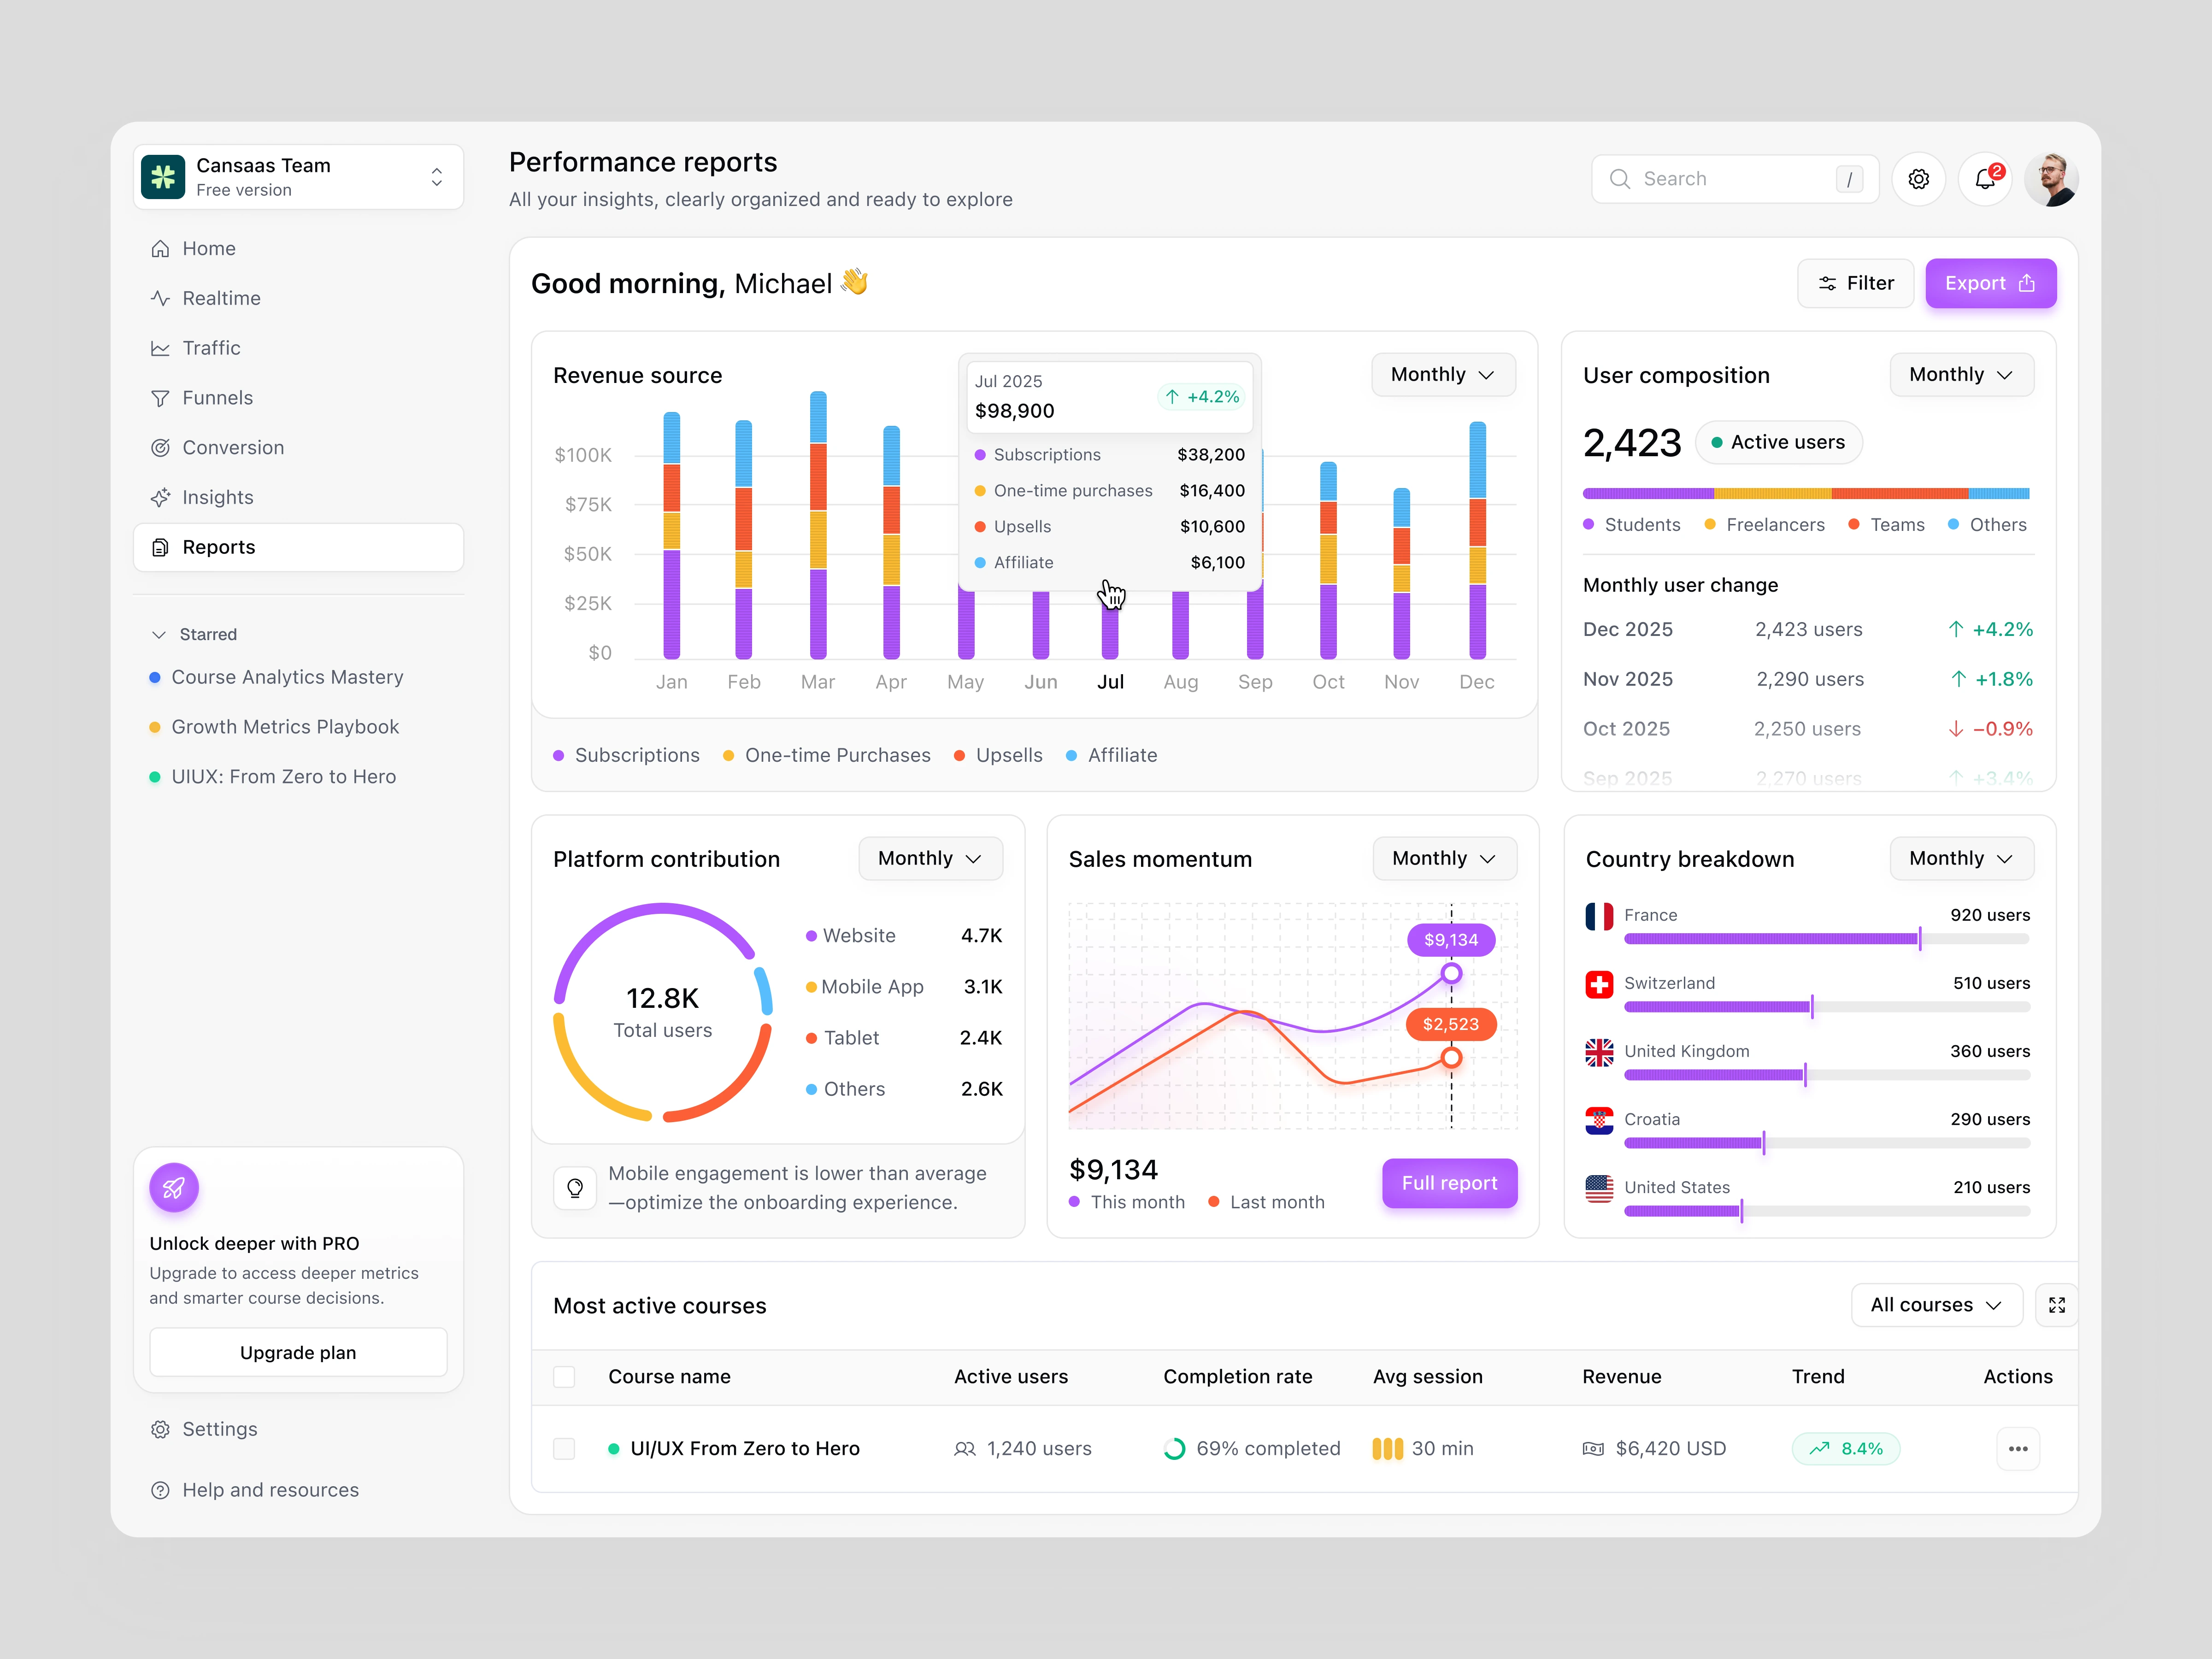The width and height of the screenshot is (2212, 1659).
Task: Open the Insights sidebar item
Action: (x=217, y=497)
